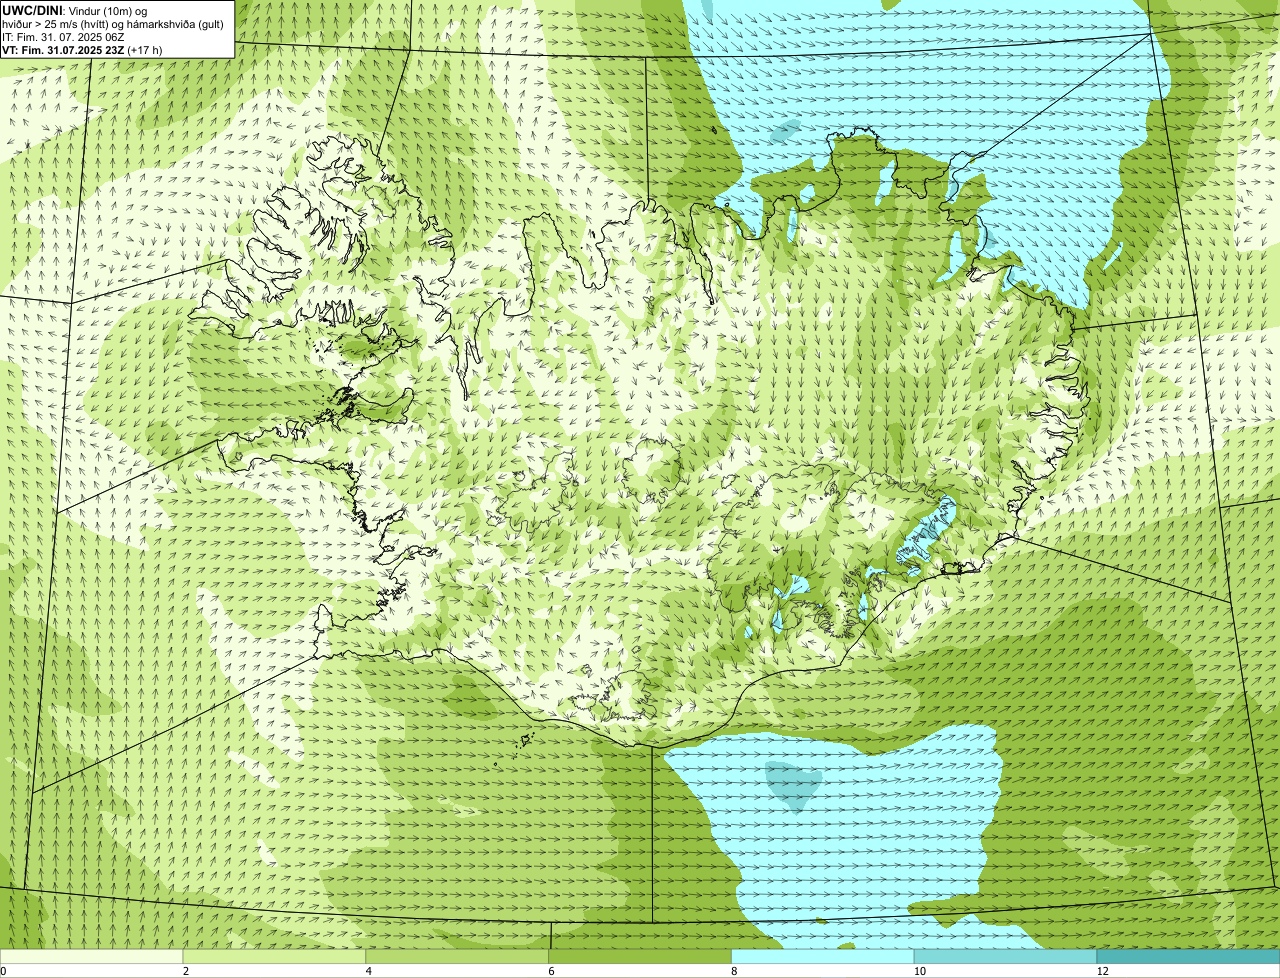This screenshot has width=1280, height=978.
Task: Pick the 4–6 m/s green legend segment
Action: tap(458, 956)
